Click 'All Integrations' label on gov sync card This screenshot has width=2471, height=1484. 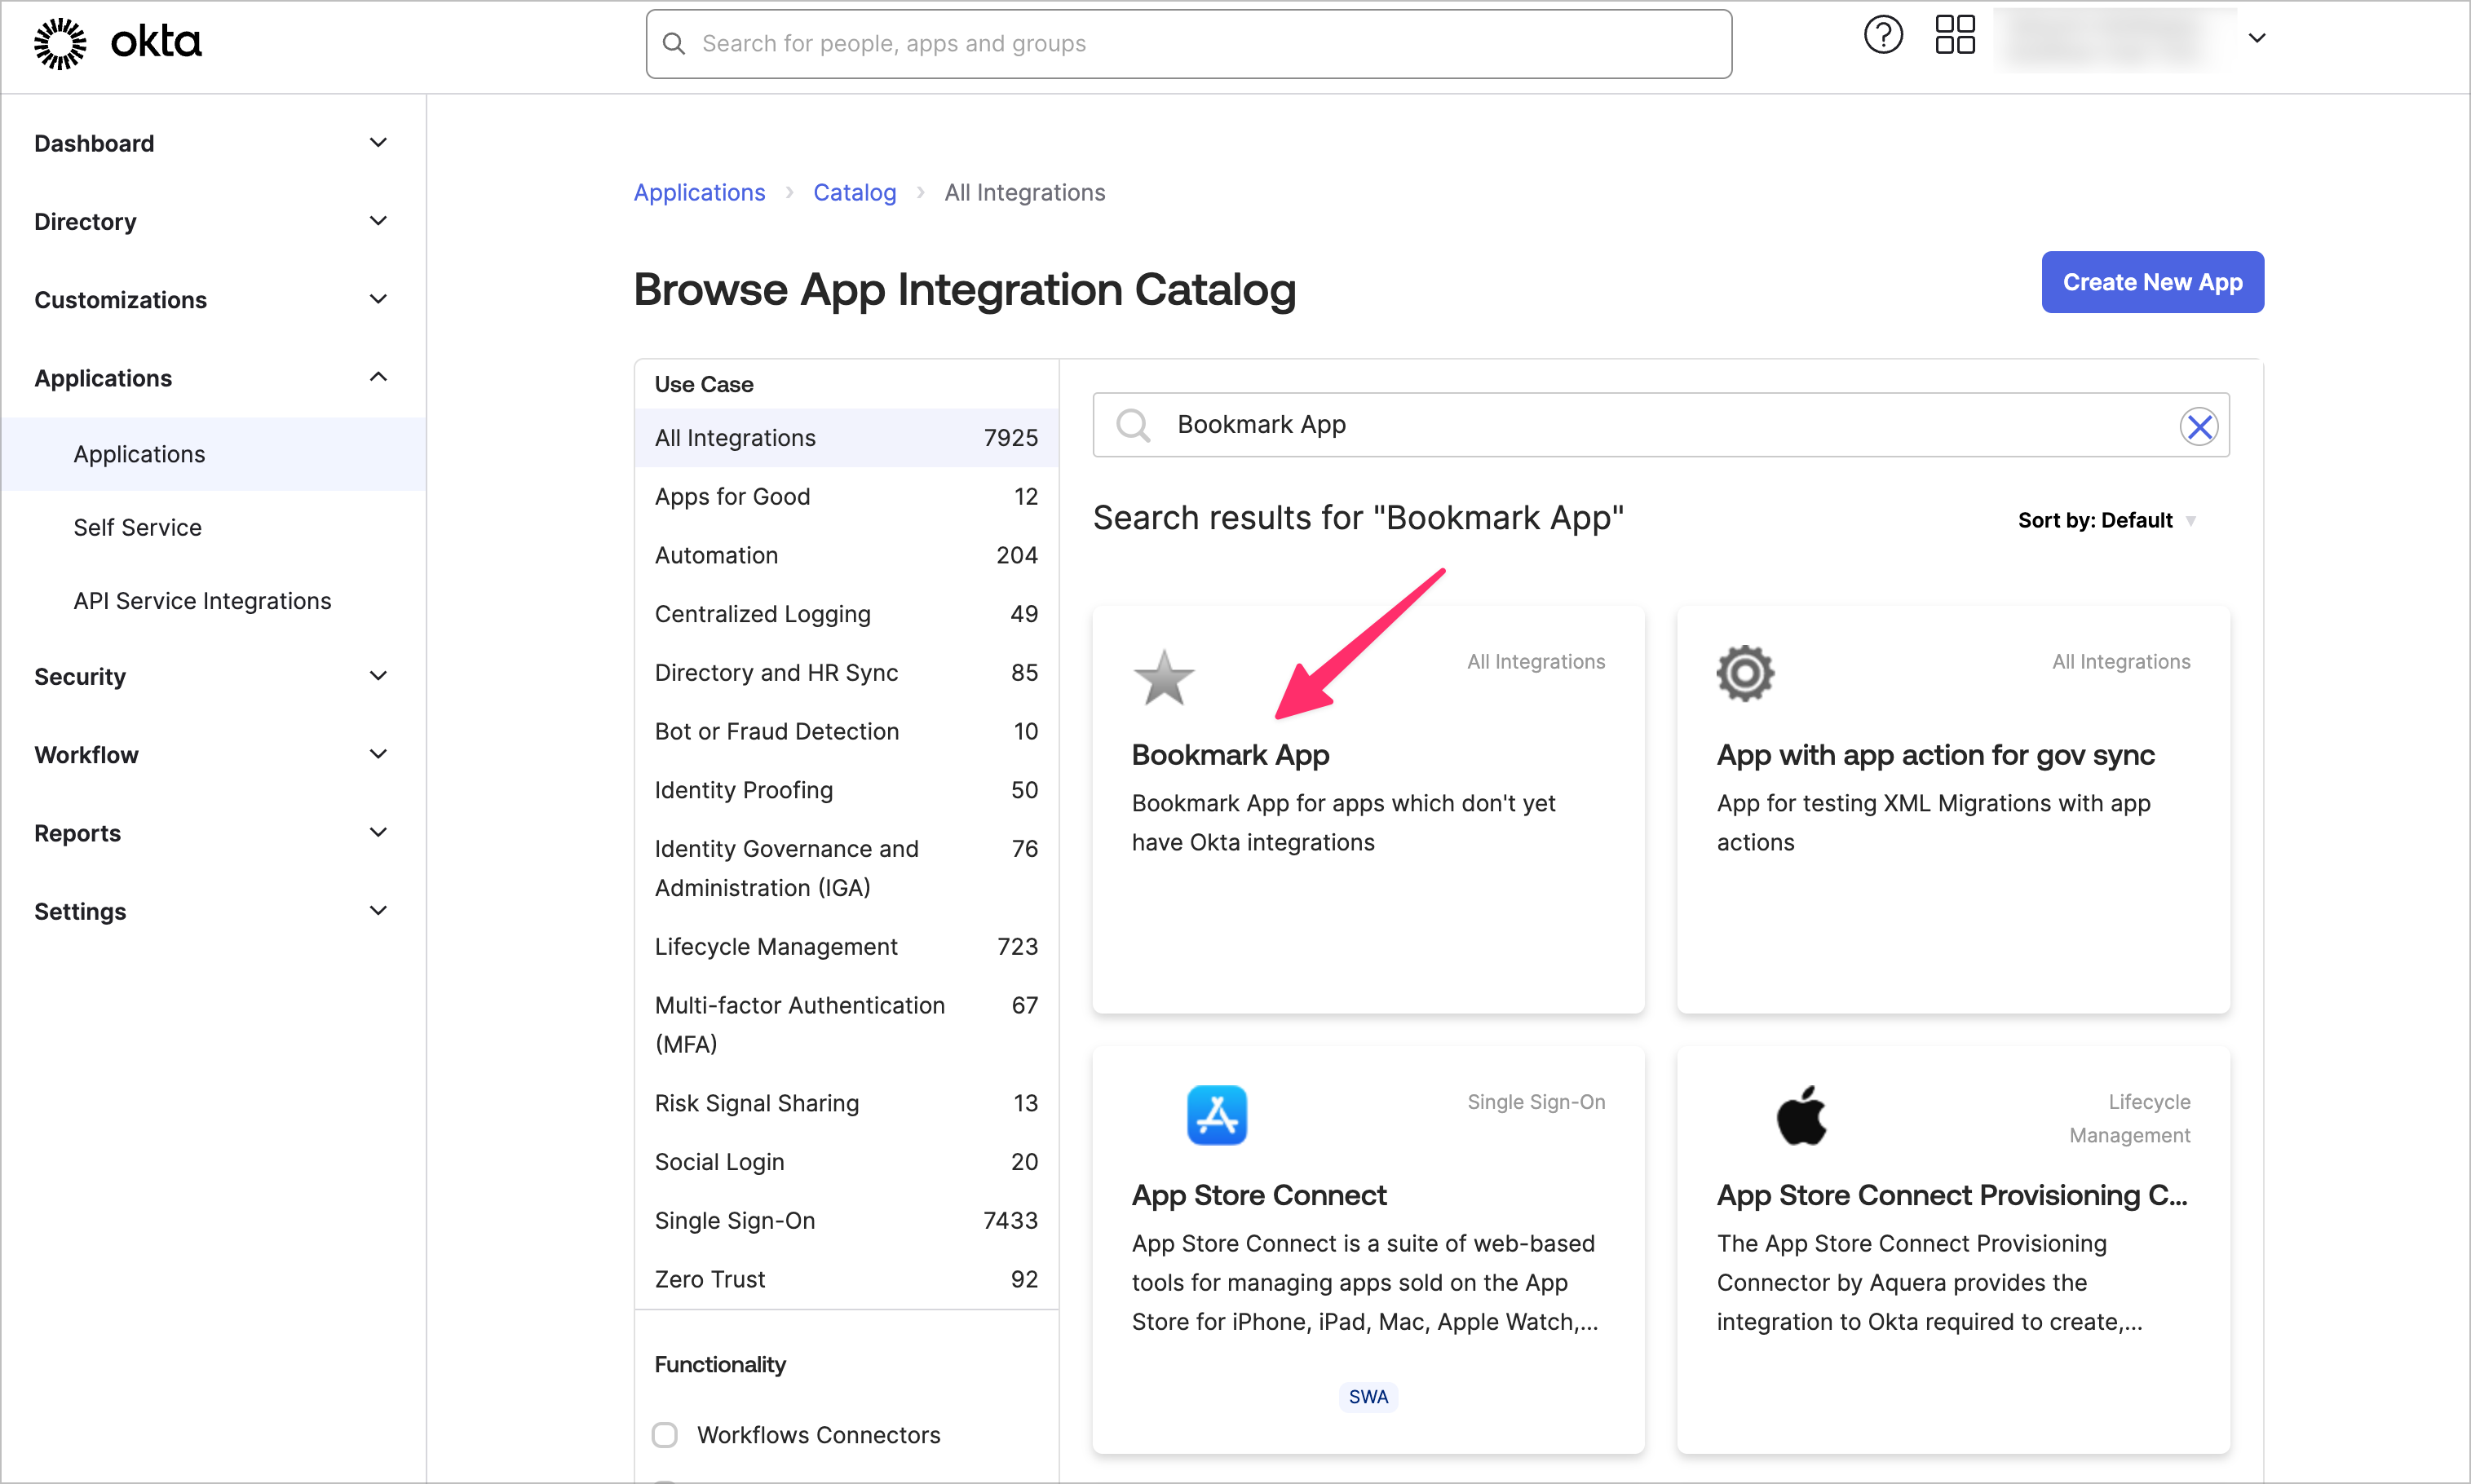pos(2120,661)
